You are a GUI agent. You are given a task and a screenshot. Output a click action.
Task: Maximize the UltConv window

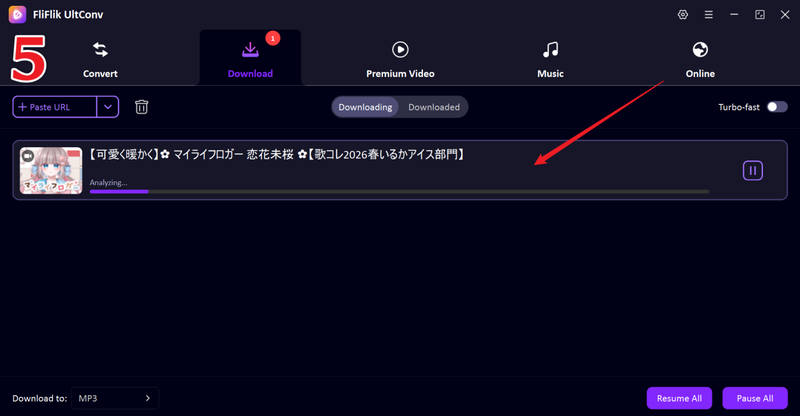[760, 15]
